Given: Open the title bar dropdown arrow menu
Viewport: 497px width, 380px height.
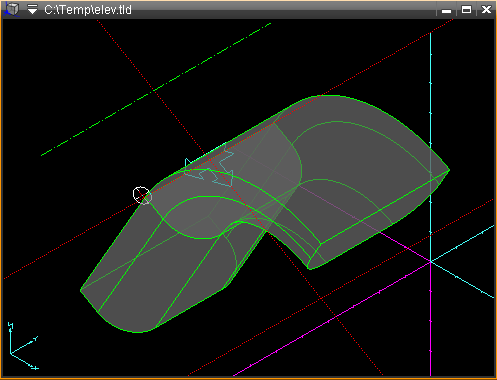Looking at the screenshot, I should (32, 10).
